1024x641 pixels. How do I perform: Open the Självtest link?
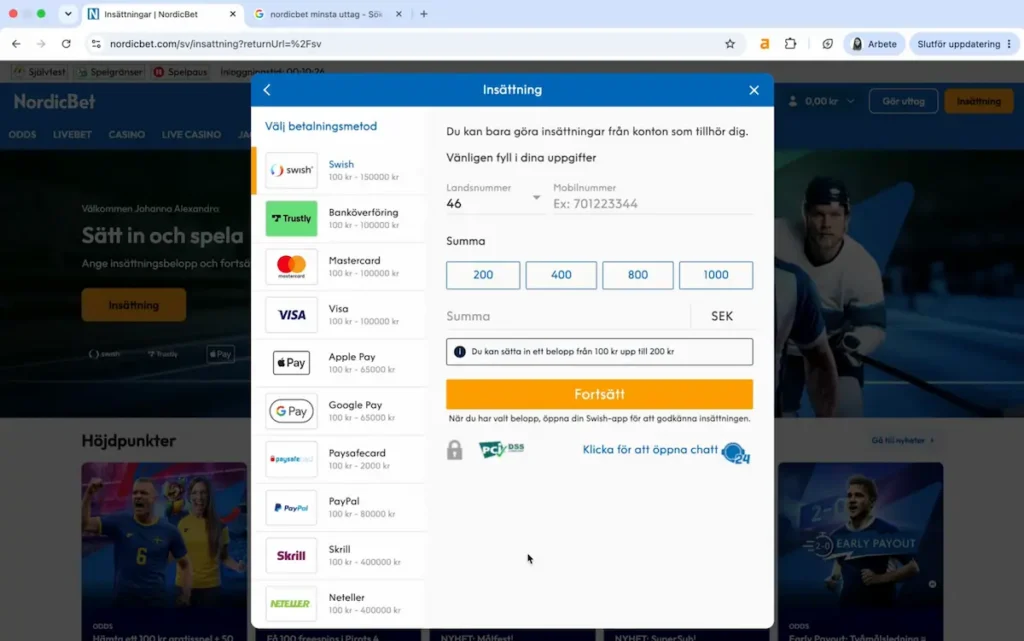[40, 72]
